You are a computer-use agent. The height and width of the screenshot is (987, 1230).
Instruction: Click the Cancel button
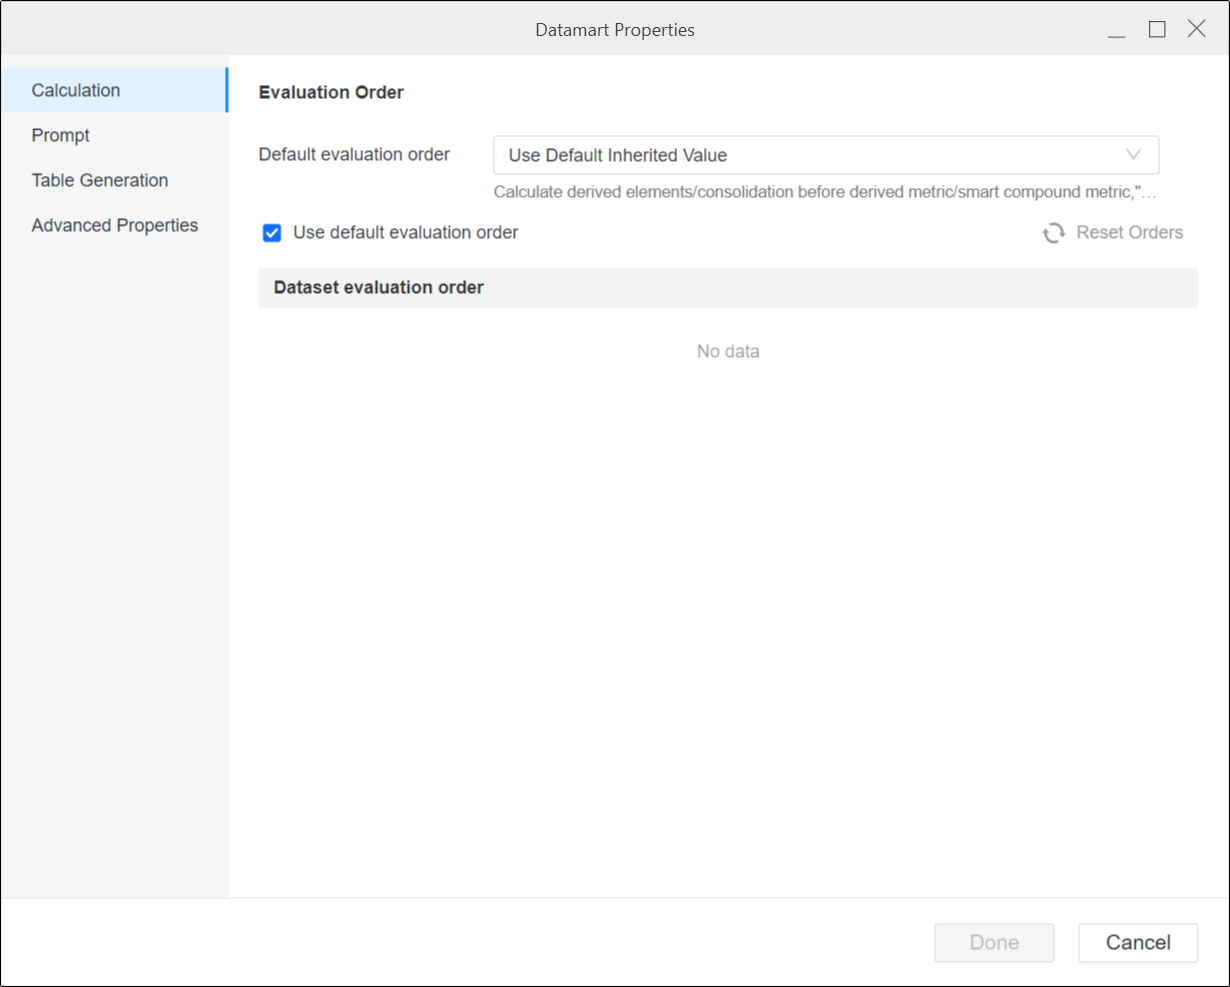(1137, 942)
